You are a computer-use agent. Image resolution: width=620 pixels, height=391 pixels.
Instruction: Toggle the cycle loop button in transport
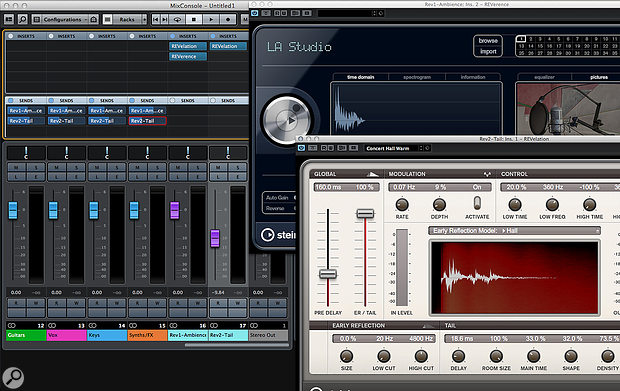178,19
